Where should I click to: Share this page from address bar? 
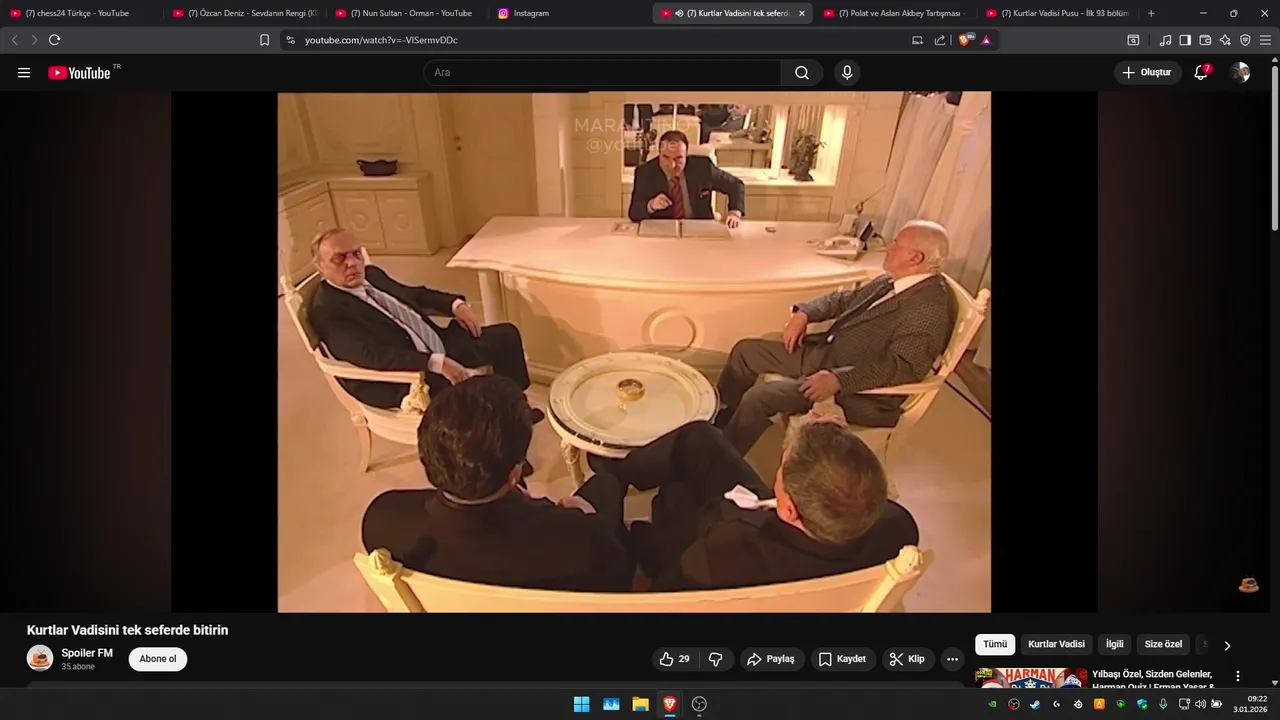tap(940, 40)
